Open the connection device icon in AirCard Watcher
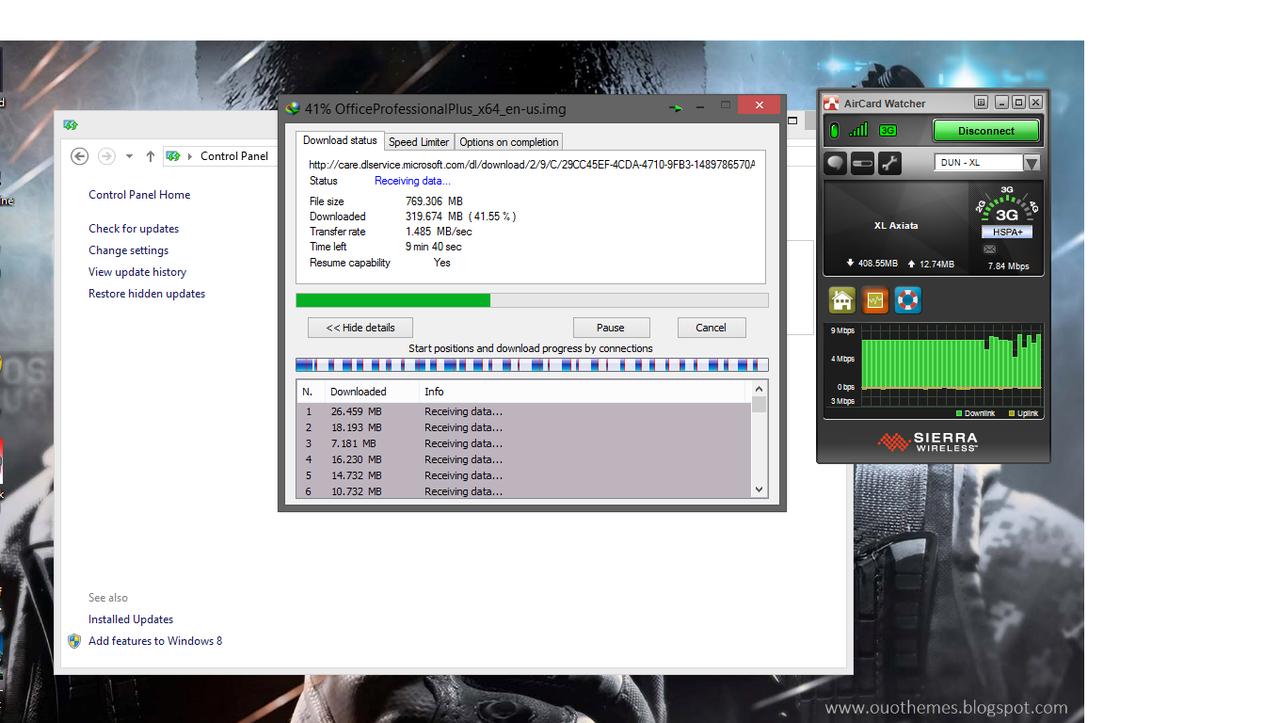The width and height of the screenshot is (1280, 723). click(862, 163)
